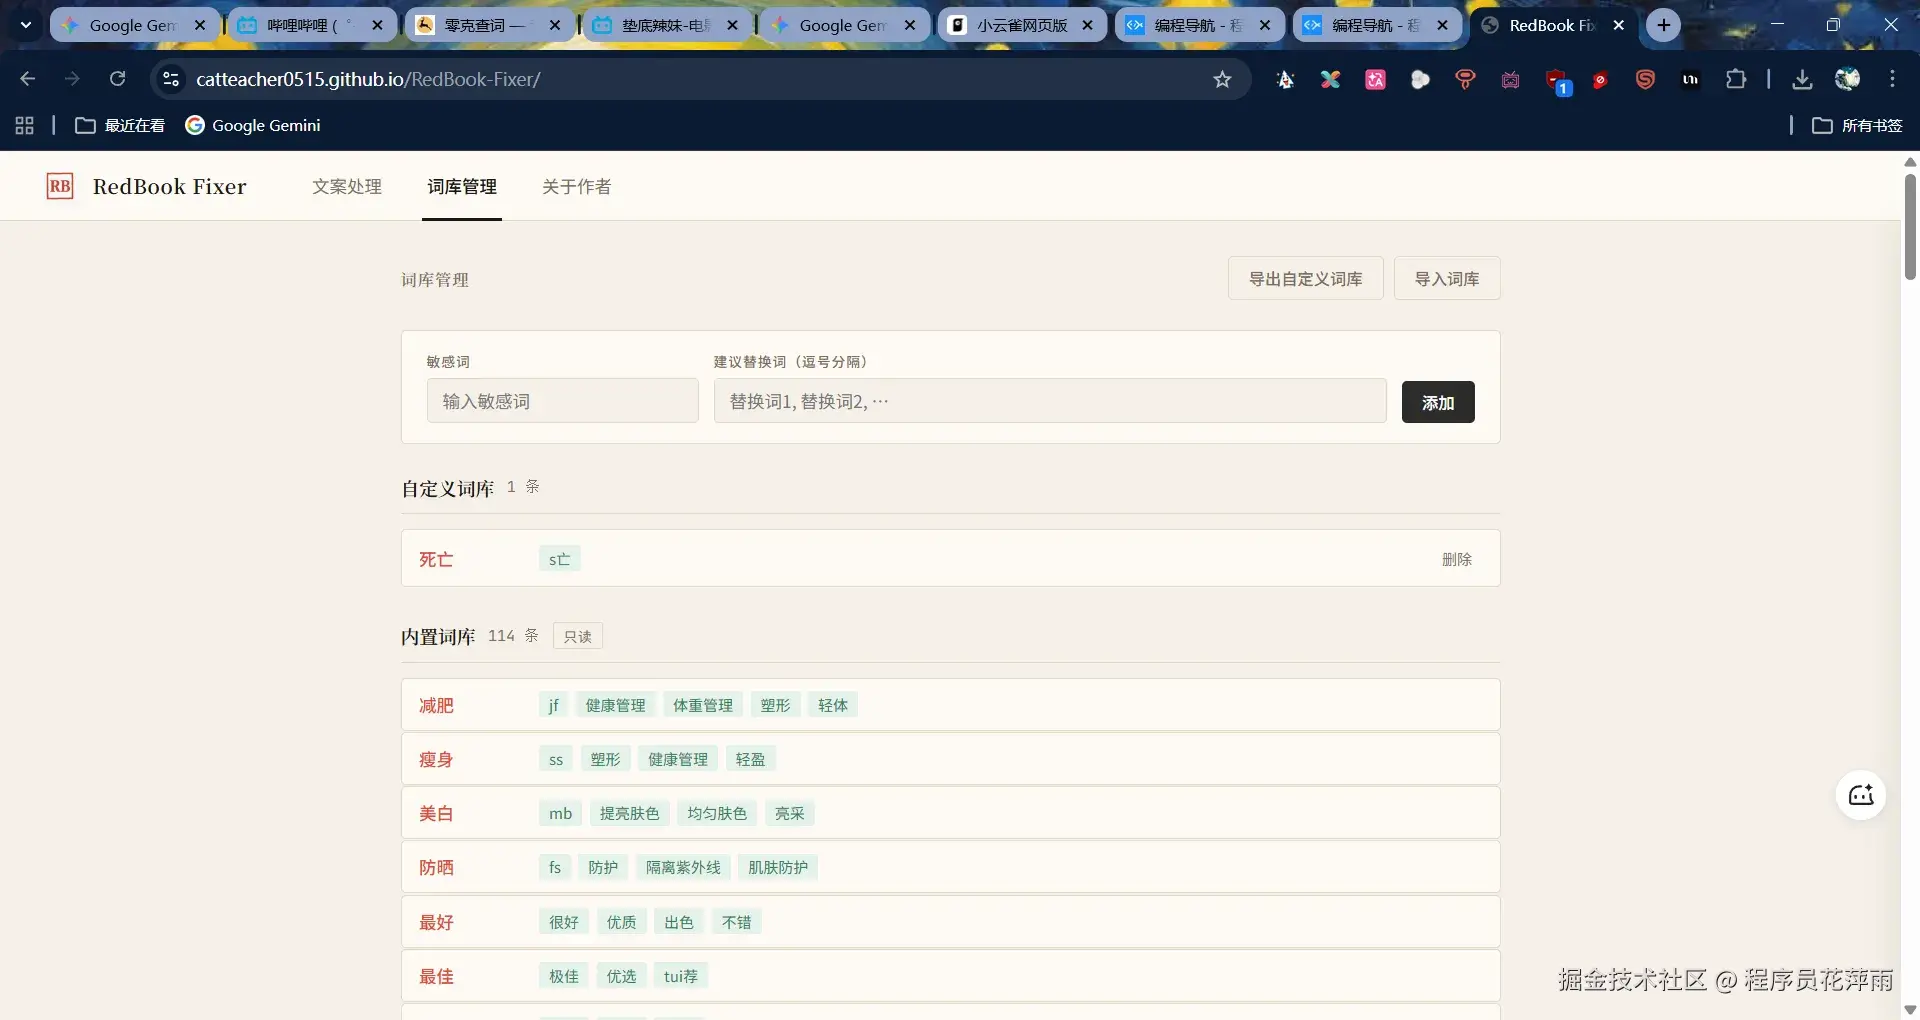Click the 只读 badge
This screenshot has height=1020, width=1920.
point(578,636)
